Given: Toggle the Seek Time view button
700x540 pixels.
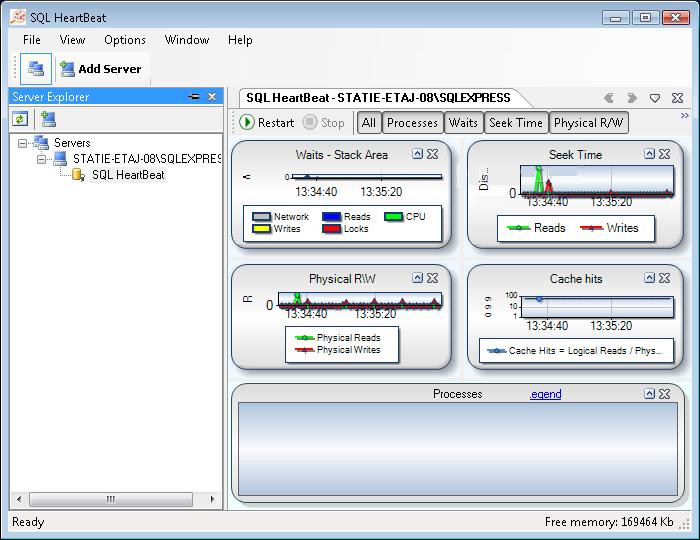Looking at the screenshot, I should (516, 123).
